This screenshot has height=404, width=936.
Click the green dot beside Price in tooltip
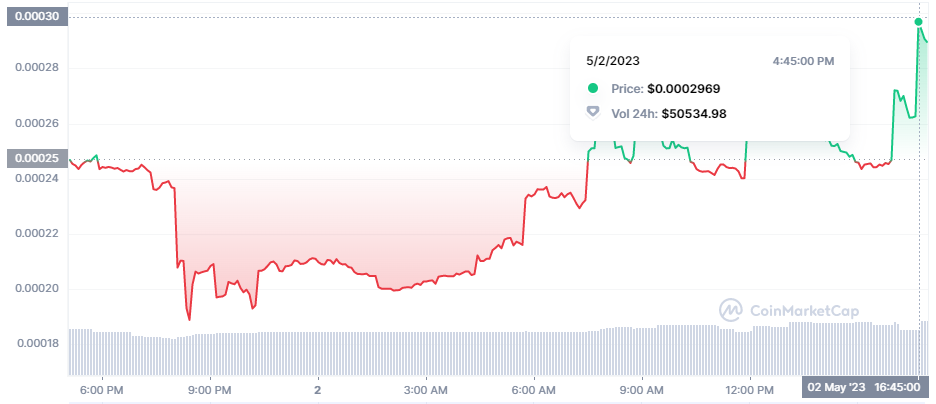click(x=593, y=88)
